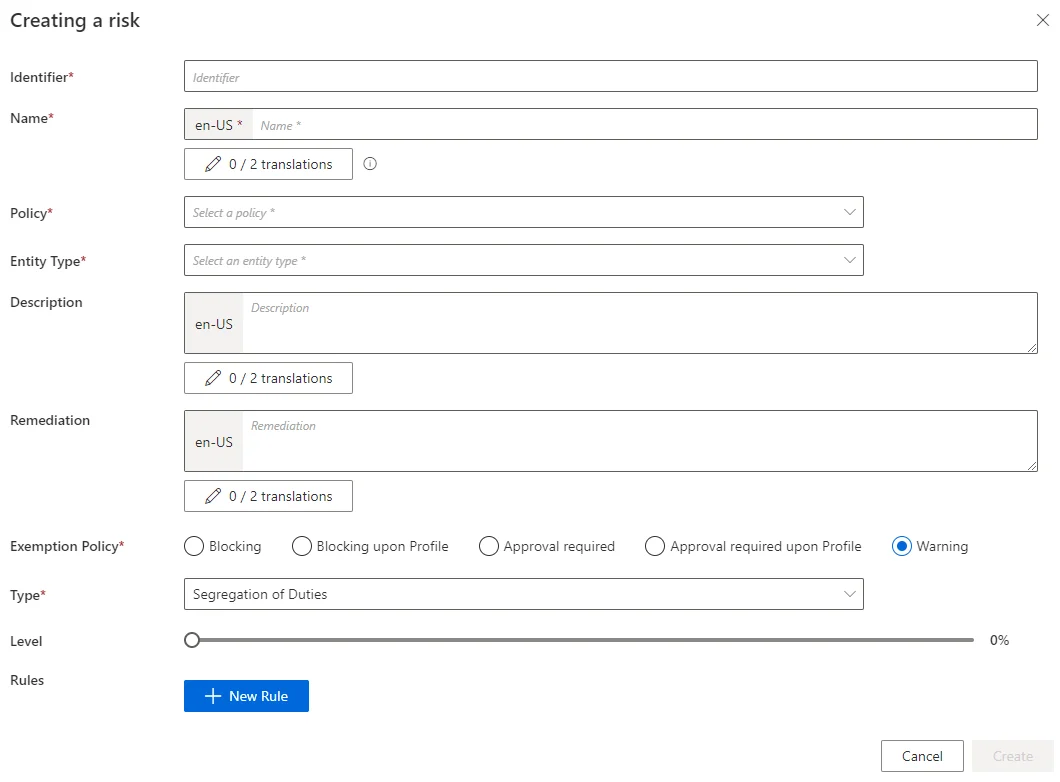
Task: Click pencil icon in Description translations button
Action: coord(213,378)
